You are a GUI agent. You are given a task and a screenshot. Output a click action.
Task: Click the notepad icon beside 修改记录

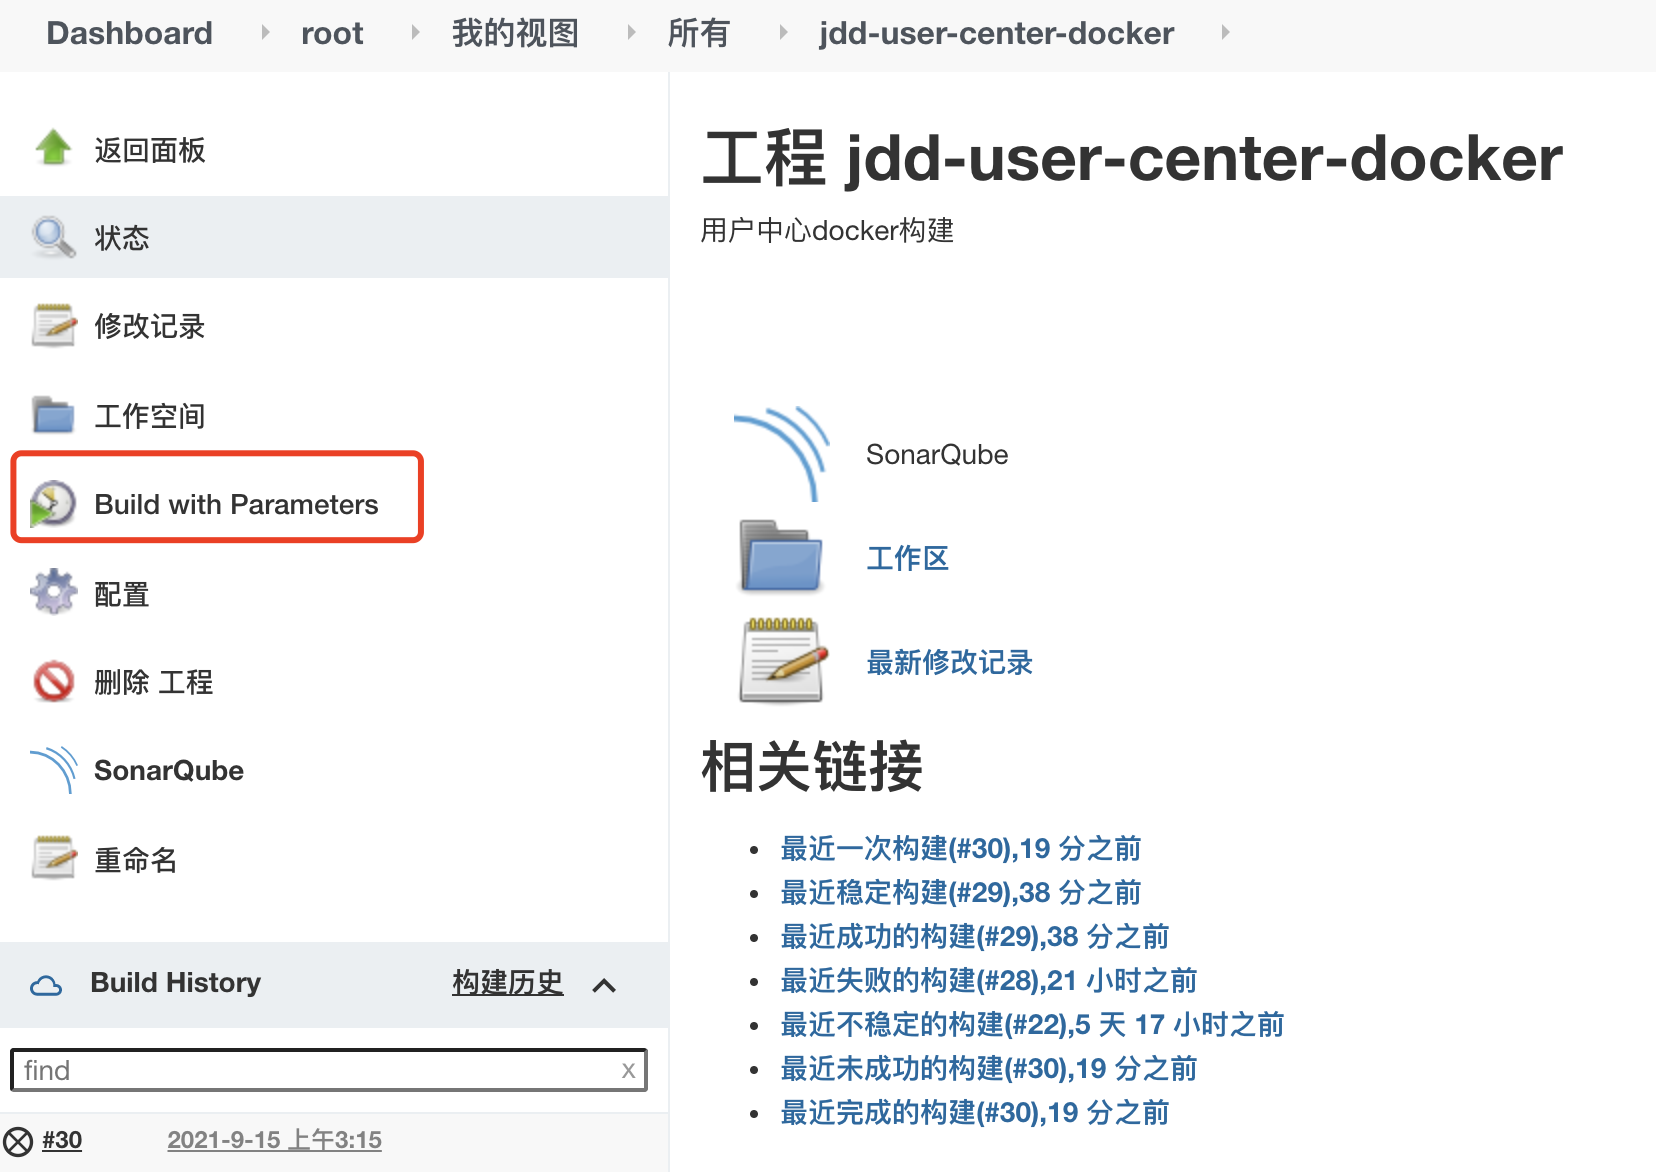coord(53,325)
